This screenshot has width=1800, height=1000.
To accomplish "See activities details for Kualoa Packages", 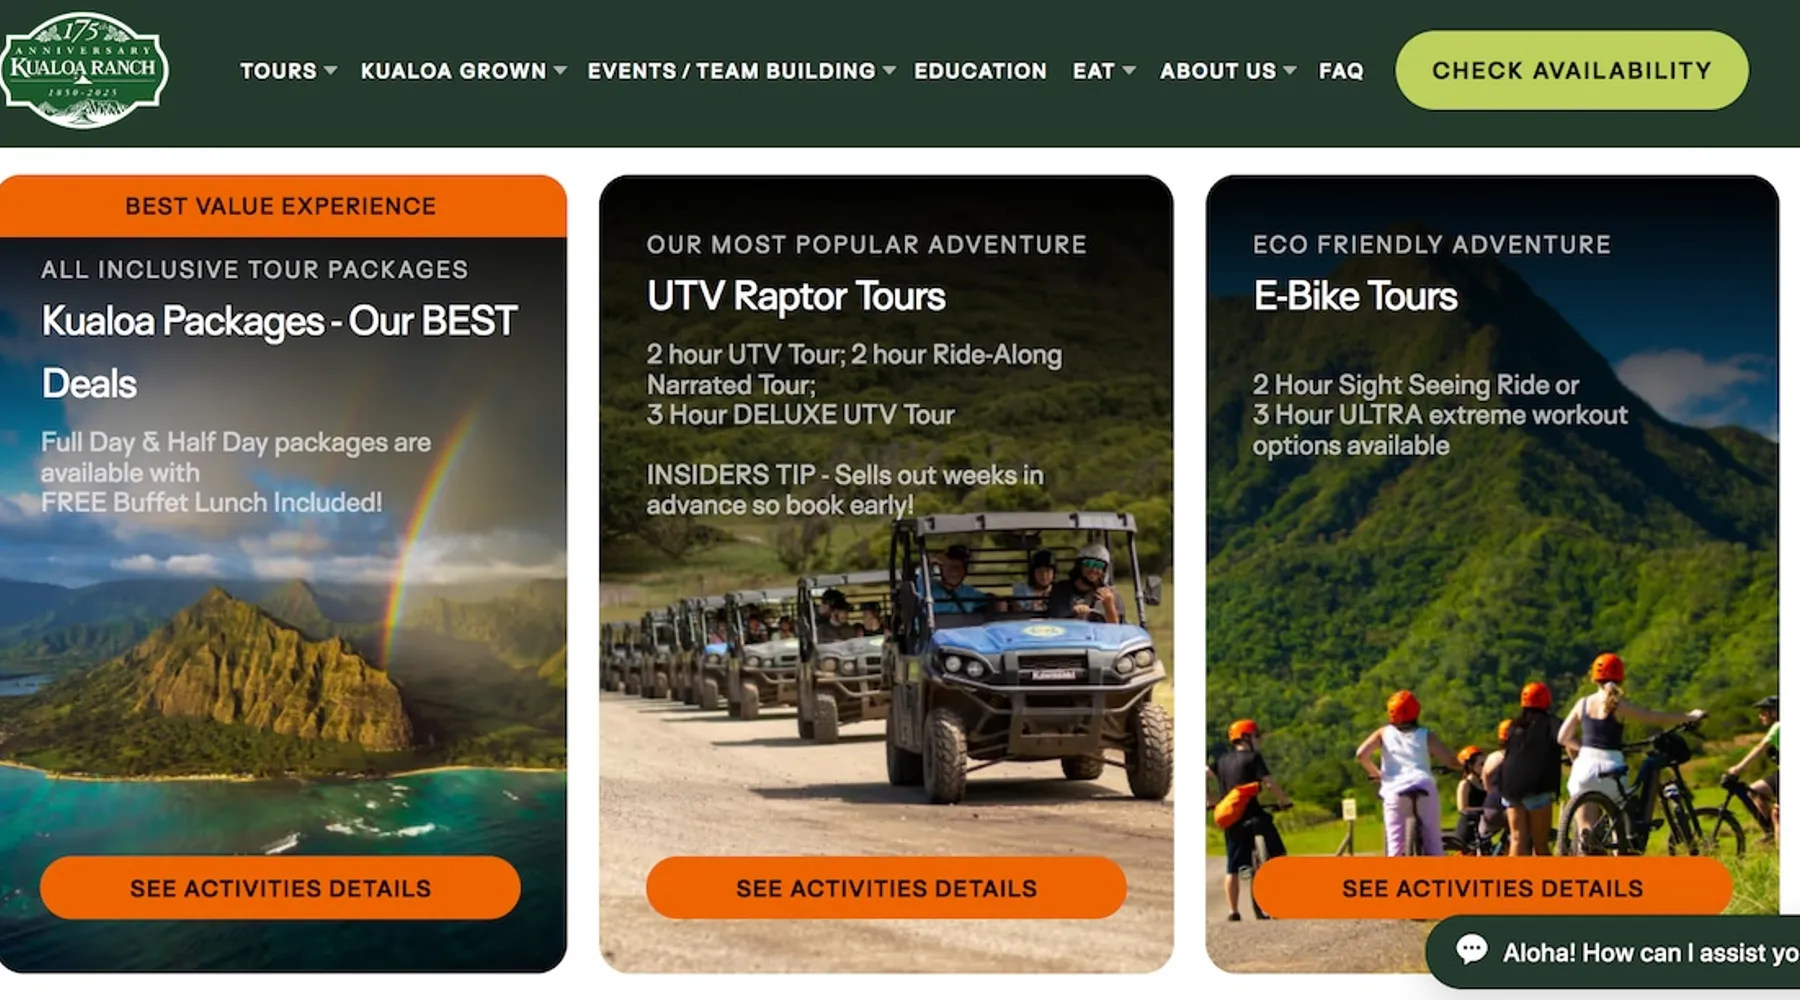I will coord(280,888).
